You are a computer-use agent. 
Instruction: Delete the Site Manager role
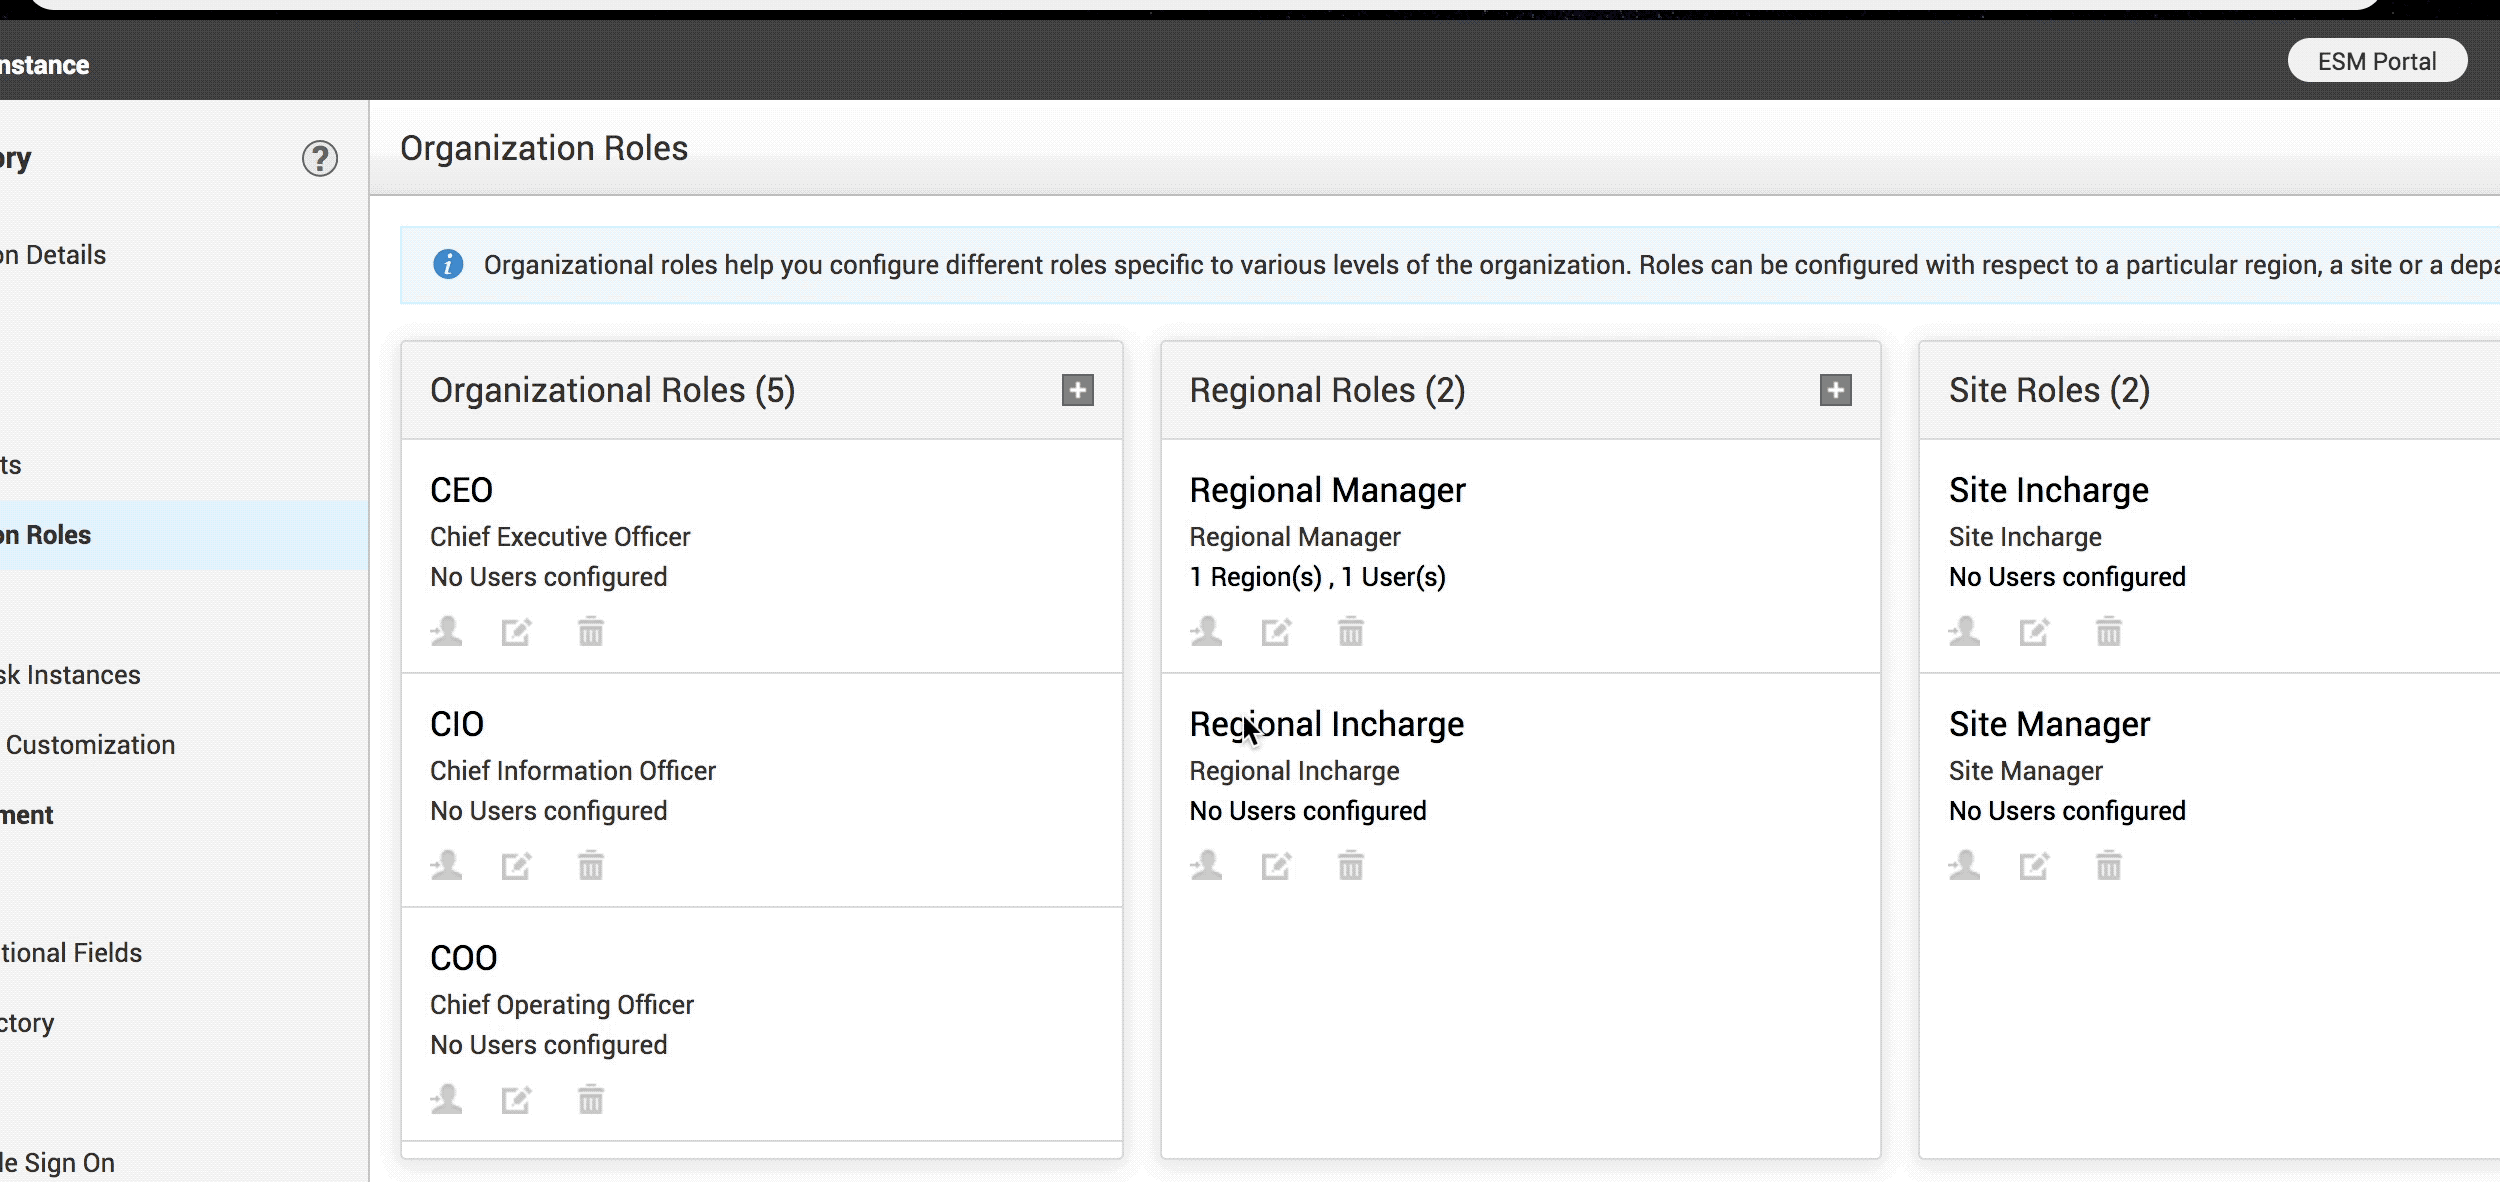(2109, 866)
